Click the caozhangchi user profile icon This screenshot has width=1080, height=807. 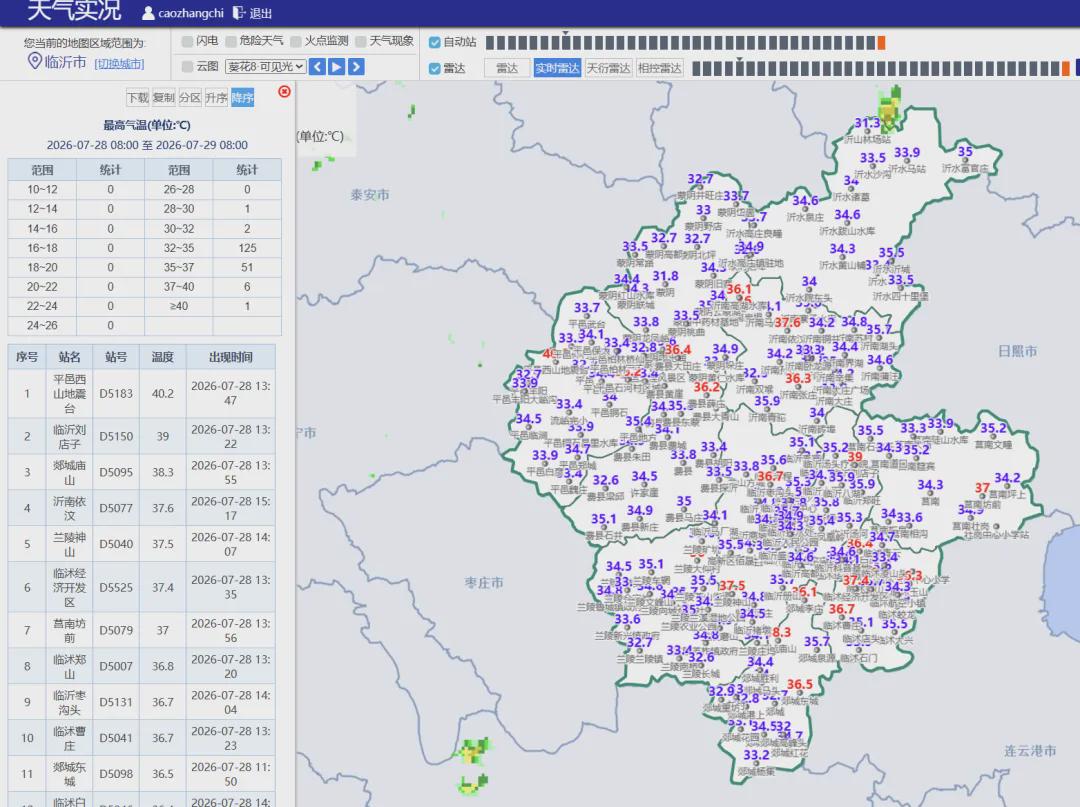[148, 13]
